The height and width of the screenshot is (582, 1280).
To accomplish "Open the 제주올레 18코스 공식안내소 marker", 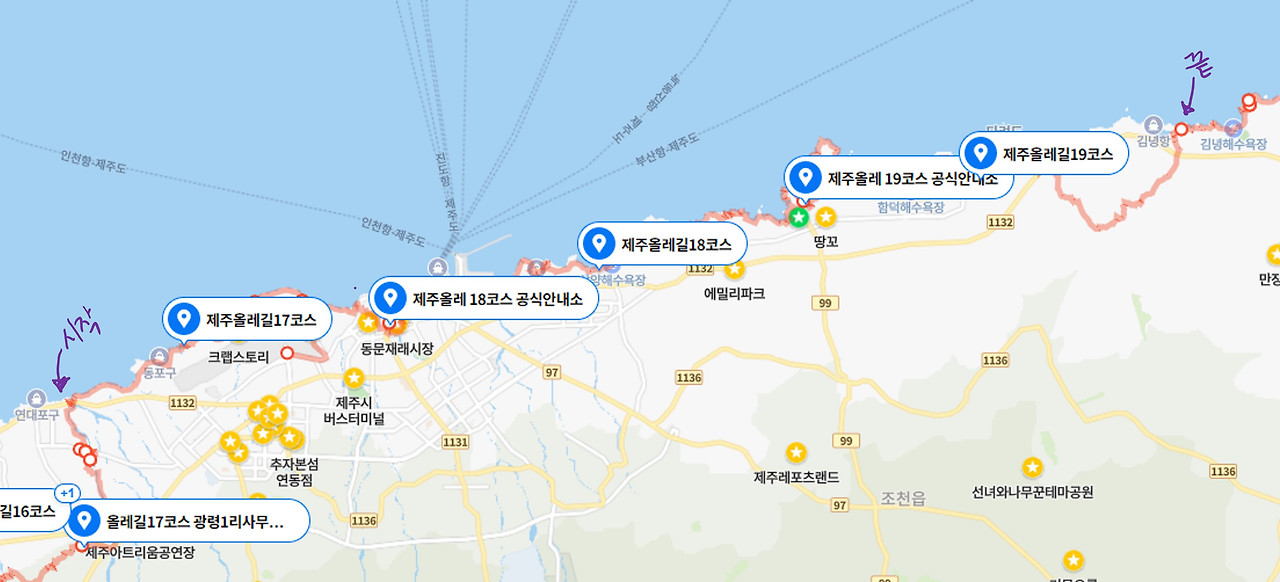I will pyautogui.click(x=483, y=298).
